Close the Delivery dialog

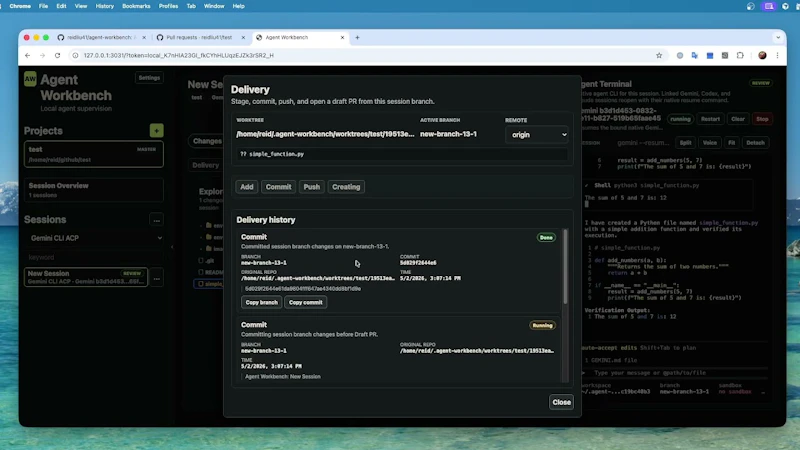(x=561, y=402)
